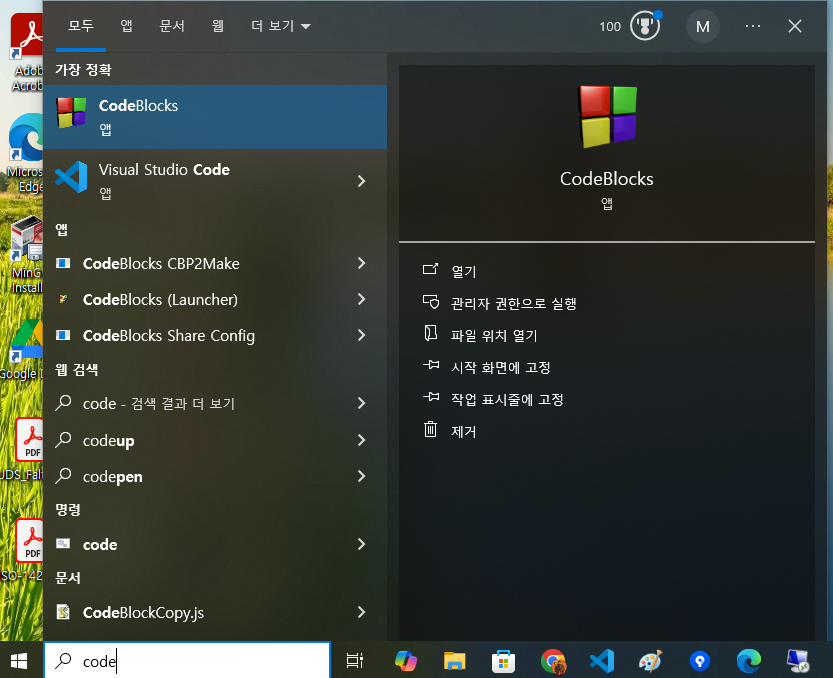This screenshot has width=833, height=678.
Task: Open the 더 보기 dropdown
Action: click(280, 26)
